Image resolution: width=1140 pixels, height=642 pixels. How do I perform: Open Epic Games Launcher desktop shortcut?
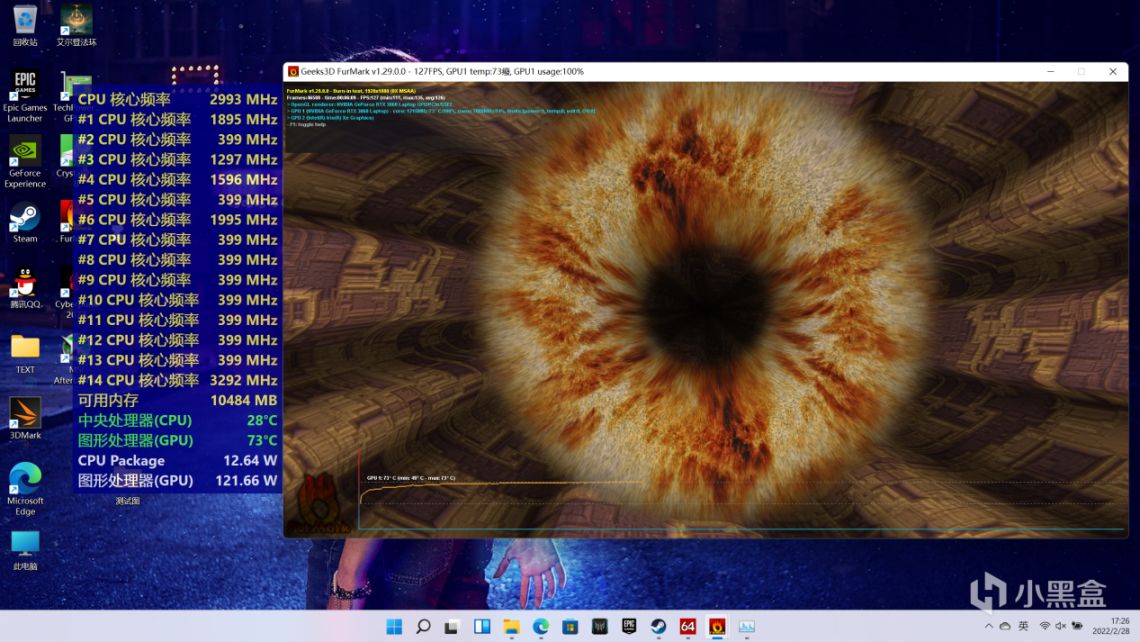point(25,96)
